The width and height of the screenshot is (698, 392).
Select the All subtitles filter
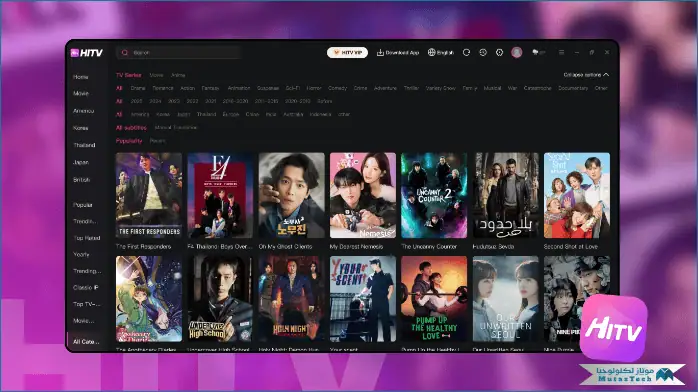click(x=131, y=128)
